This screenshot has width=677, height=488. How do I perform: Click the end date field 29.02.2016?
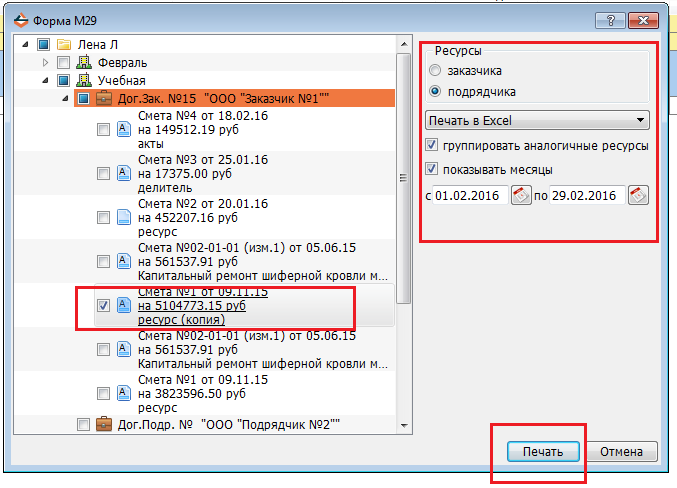click(x=587, y=196)
